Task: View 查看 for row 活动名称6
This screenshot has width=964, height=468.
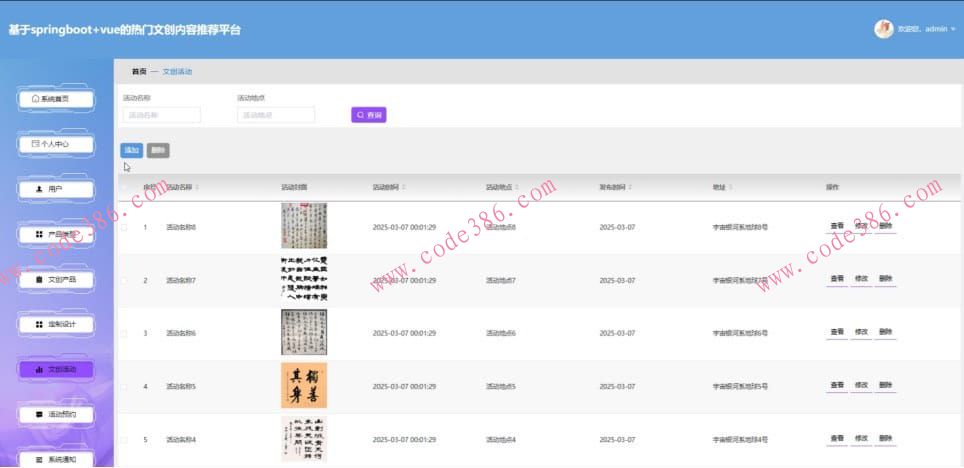Action: (837, 332)
